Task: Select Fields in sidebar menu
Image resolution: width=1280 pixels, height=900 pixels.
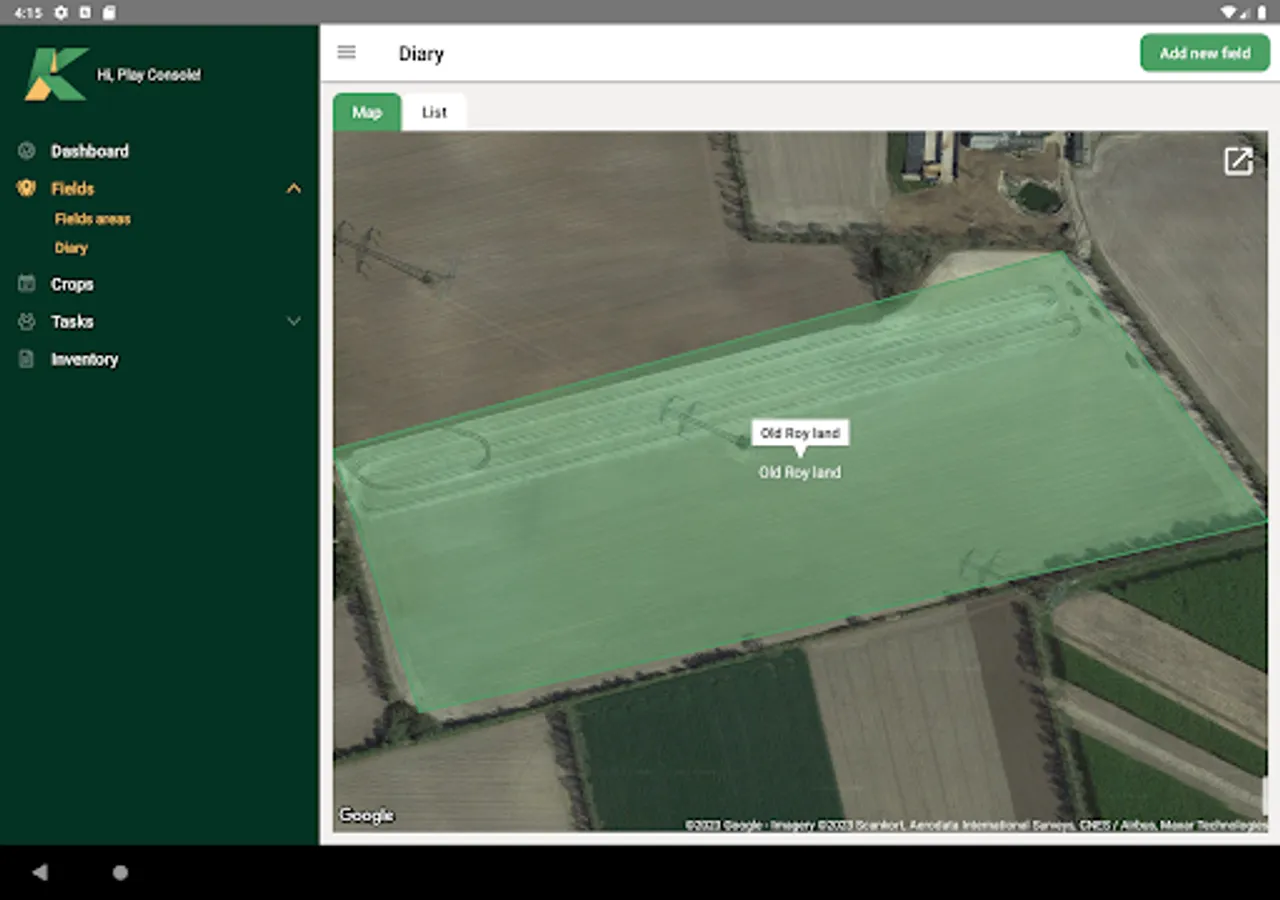Action: point(73,188)
